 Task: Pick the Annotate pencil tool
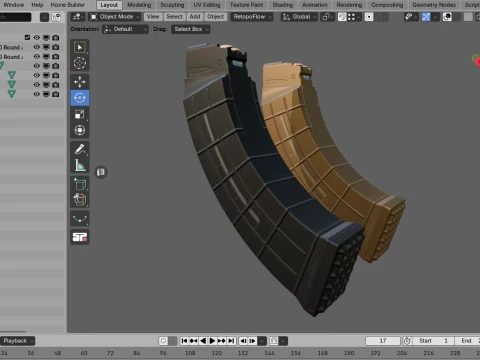coord(80,149)
